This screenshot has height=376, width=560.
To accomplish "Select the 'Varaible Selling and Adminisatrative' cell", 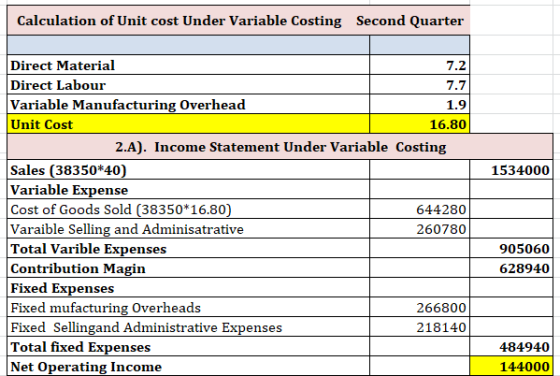I will coord(188,229).
